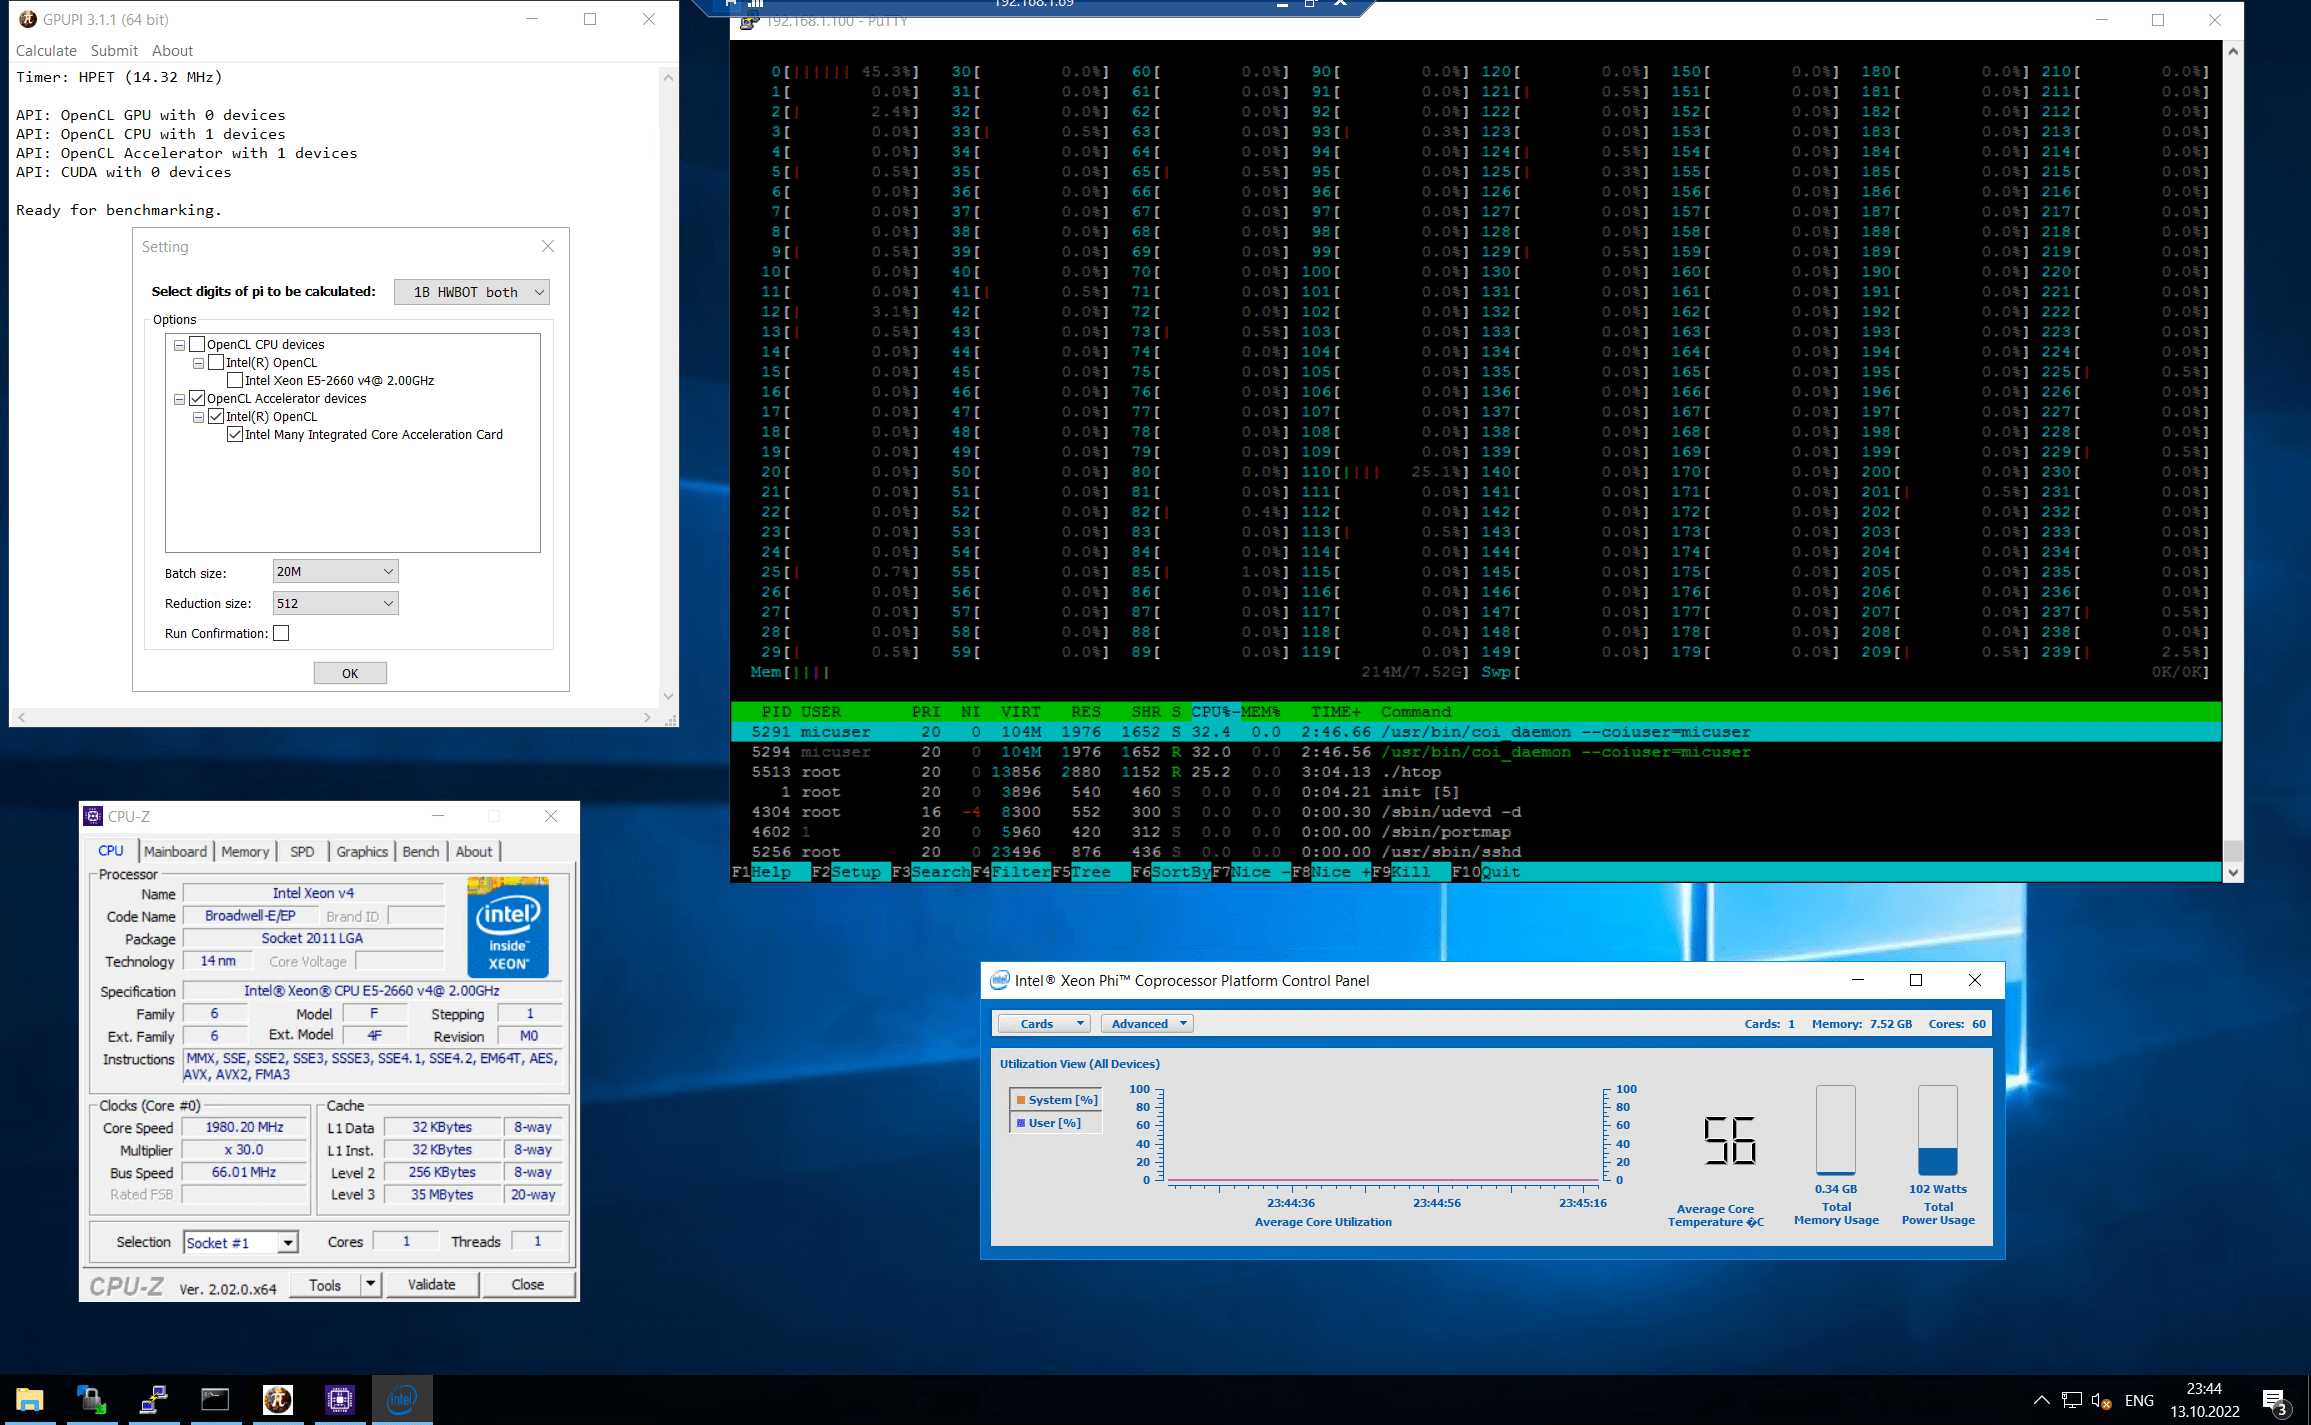The image size is (2311, 1425).
Task: Switch to the Graphics tab in CPU-Z
Action: [x=362, y=851]
